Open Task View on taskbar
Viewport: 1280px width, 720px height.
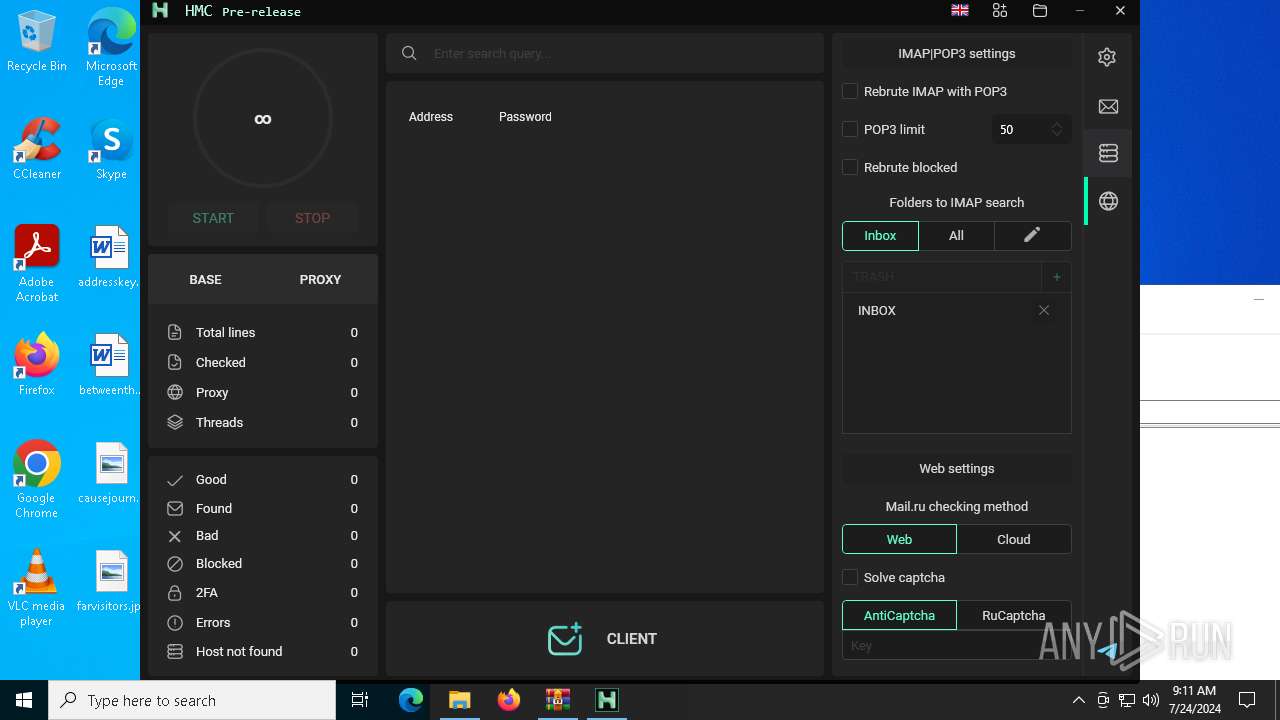pos(360,700)
